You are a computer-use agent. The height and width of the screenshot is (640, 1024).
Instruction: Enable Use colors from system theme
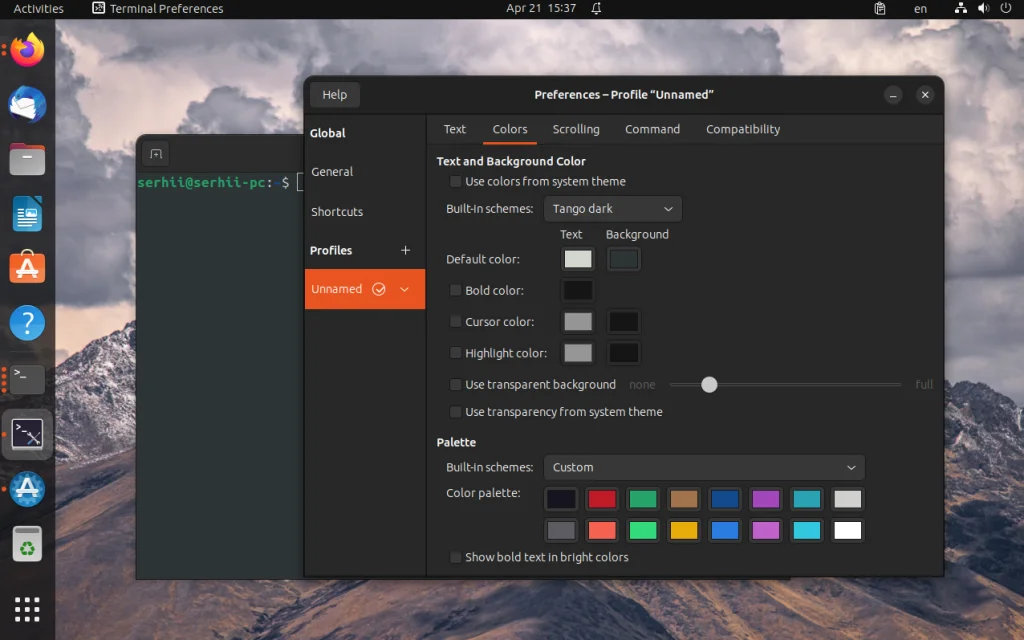[455, 181]
